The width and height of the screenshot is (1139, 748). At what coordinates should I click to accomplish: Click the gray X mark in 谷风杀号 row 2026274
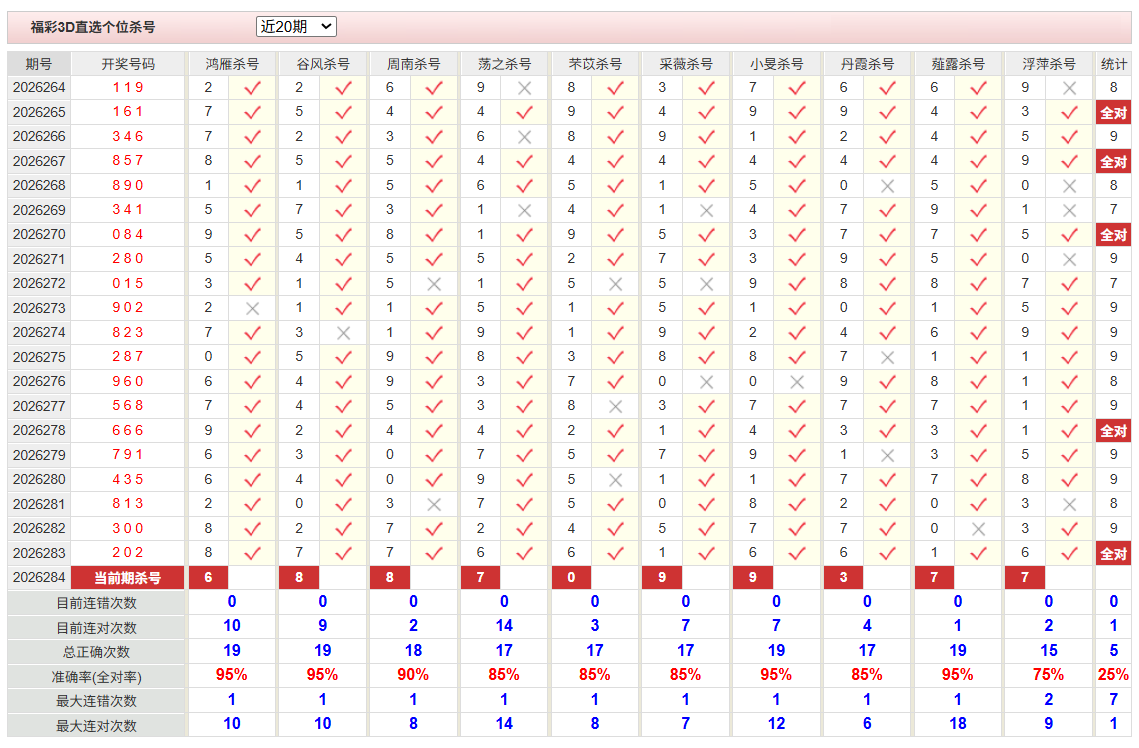click(343, 333)
